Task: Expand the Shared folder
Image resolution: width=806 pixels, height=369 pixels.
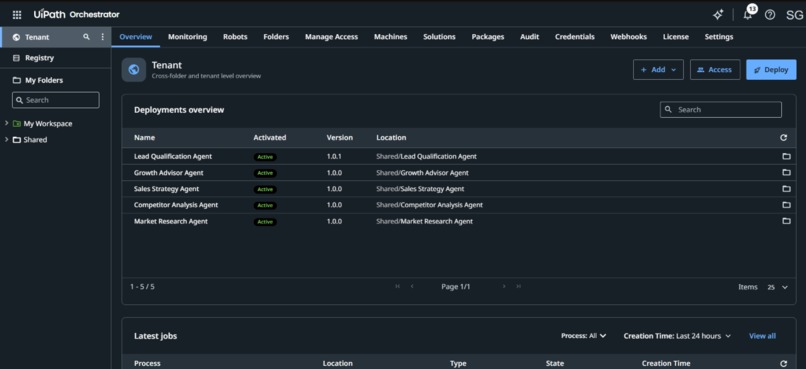Action: pyautogui.click(x=6, y=139)
